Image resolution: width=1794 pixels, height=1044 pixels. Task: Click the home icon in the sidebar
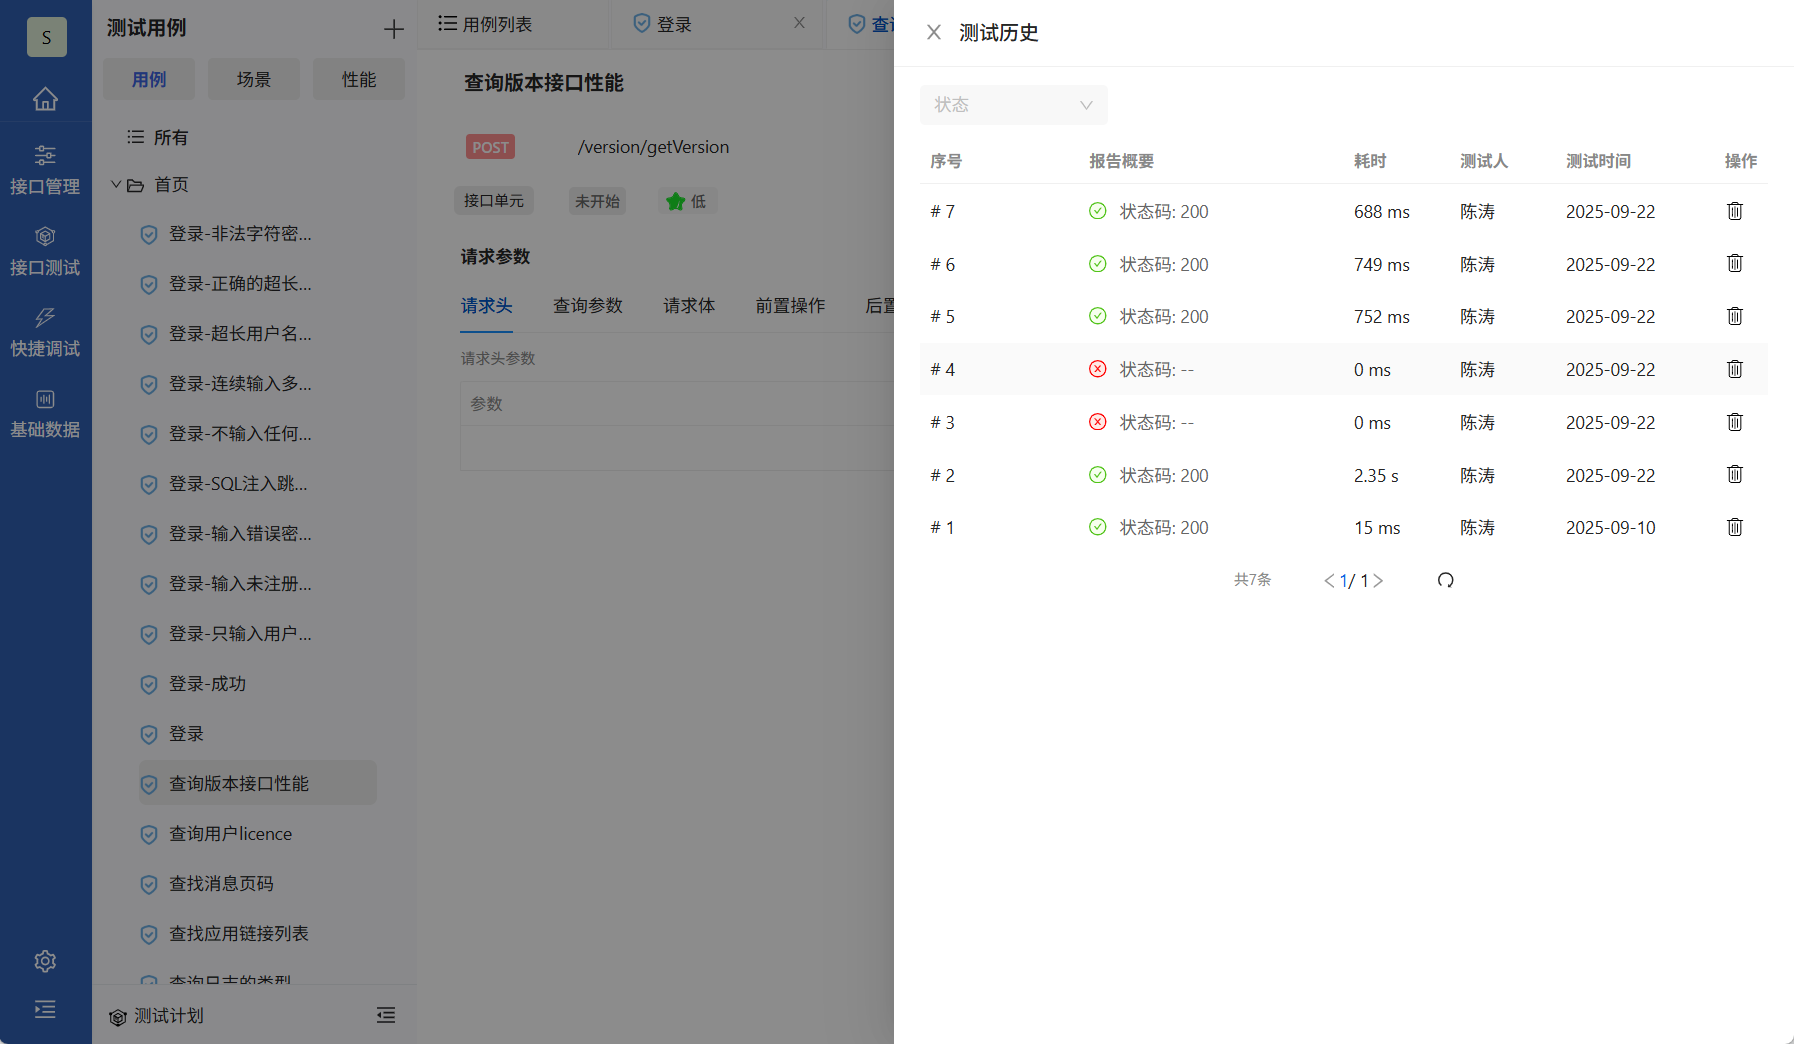tap(46, 99)
